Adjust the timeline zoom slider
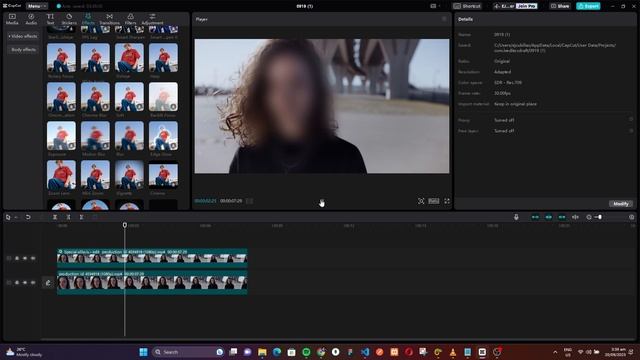The height and width of the screenshot is (360, 640). click(599, 217)
